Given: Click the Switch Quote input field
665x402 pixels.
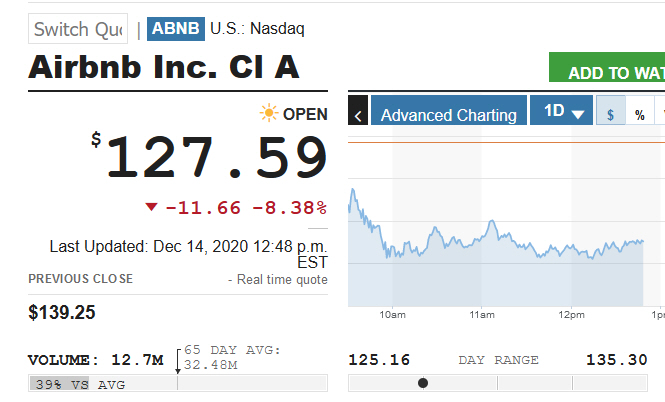Looking at the screenshot, I should (78, 29).
